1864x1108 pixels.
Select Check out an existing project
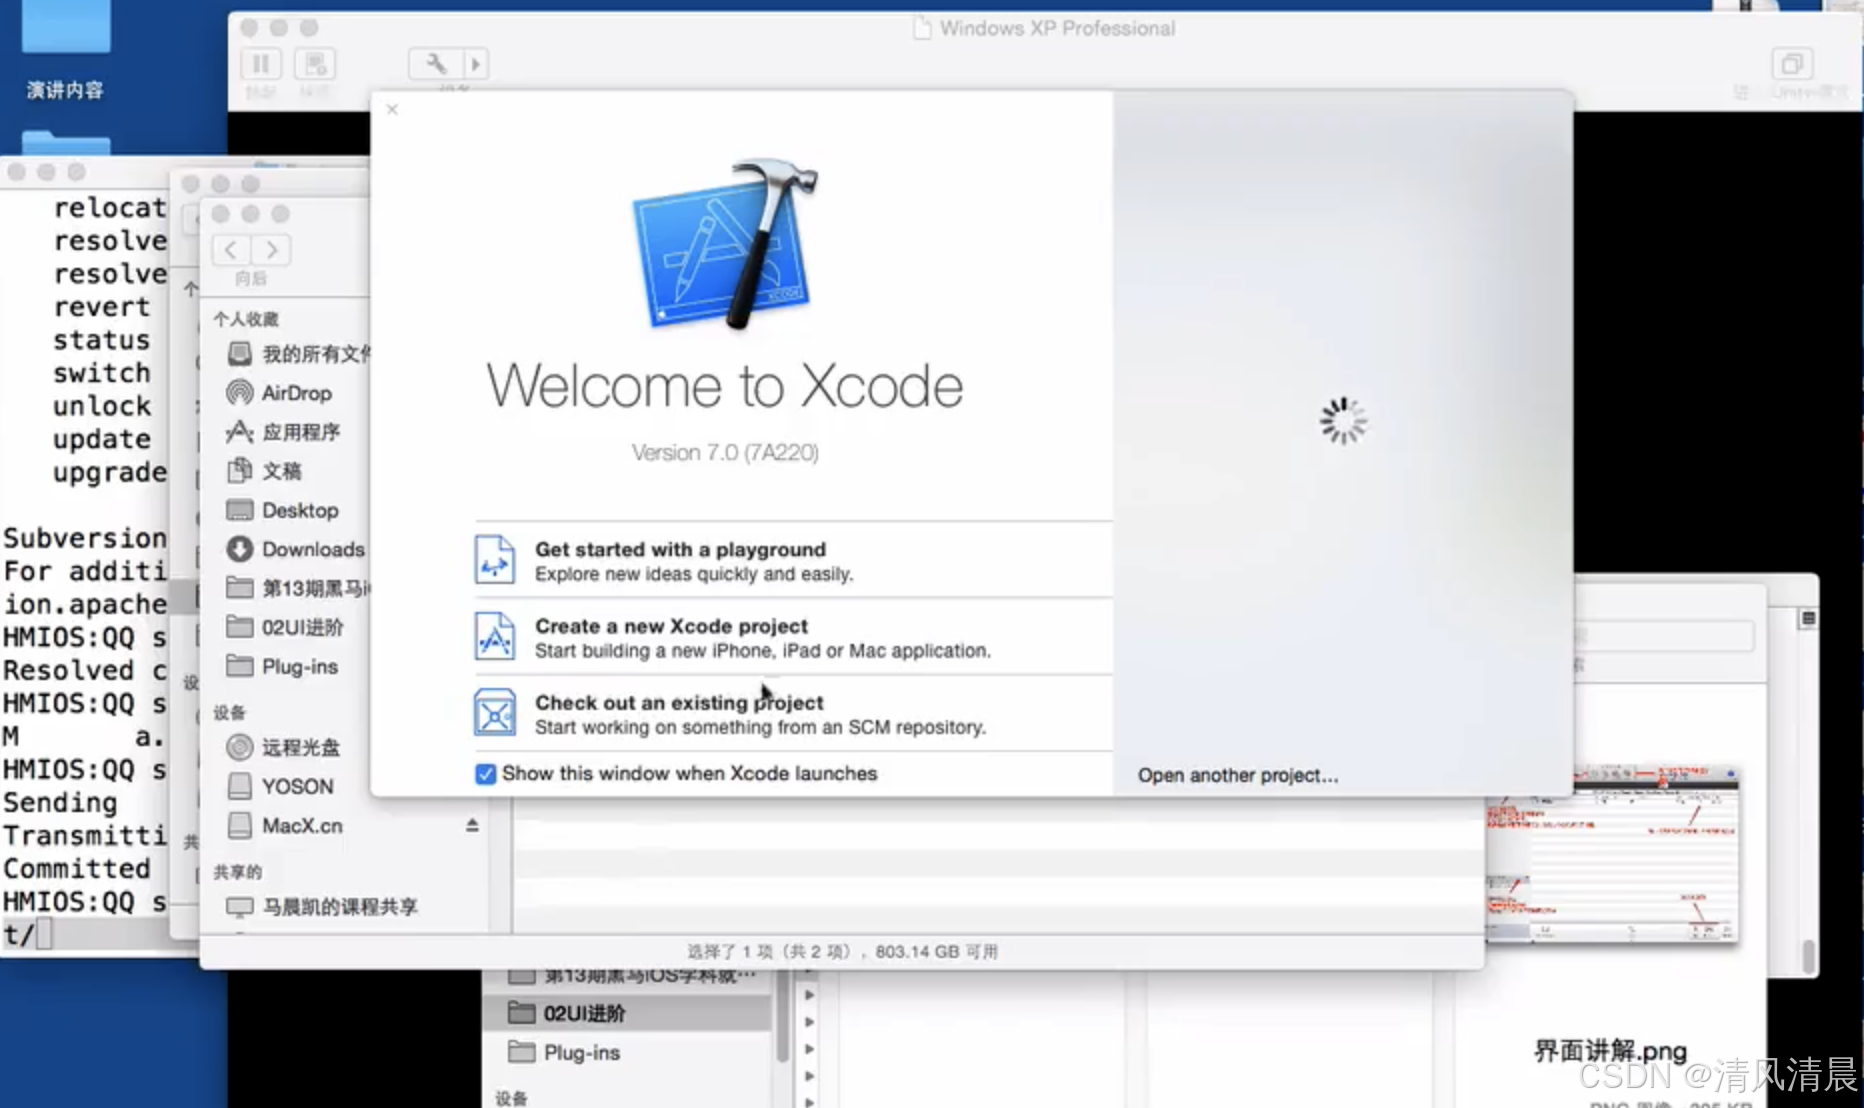click(793, 714)
